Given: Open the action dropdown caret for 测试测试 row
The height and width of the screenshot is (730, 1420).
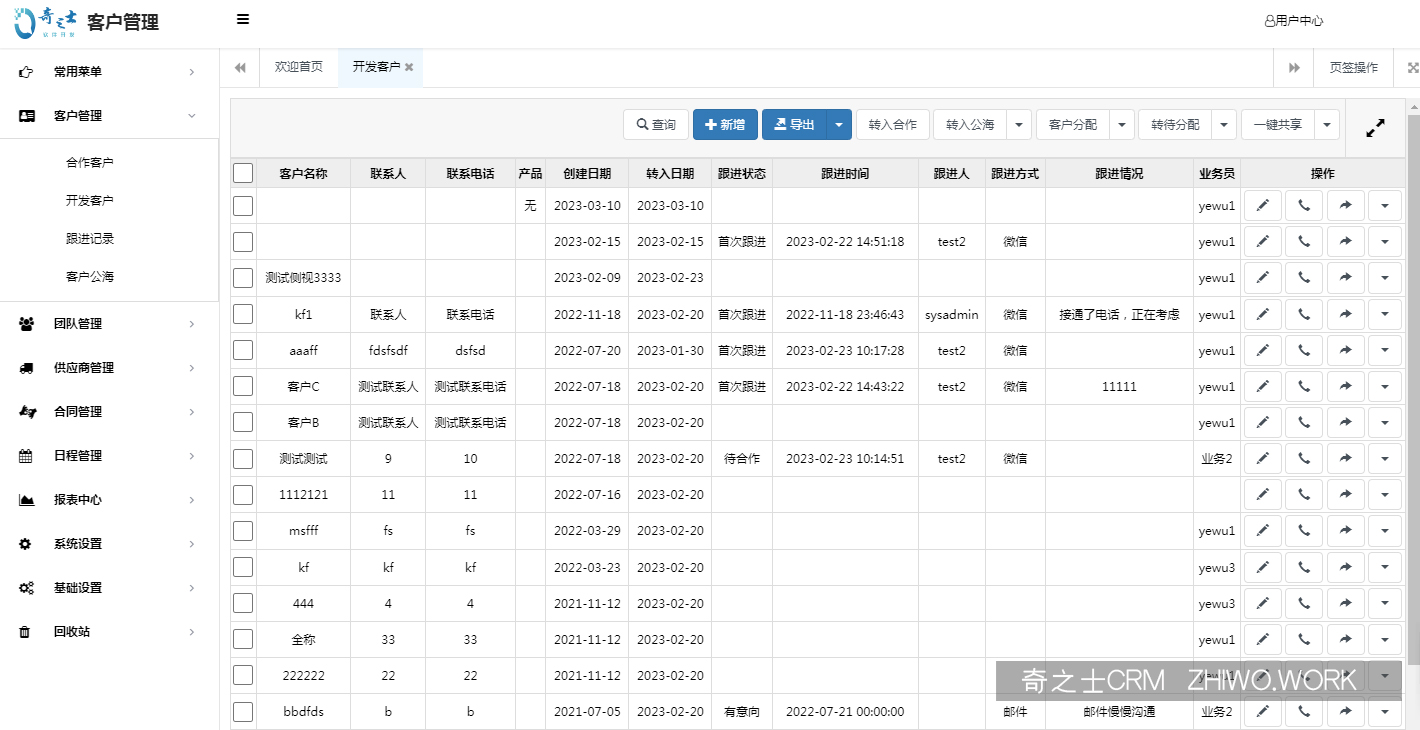Looking at the screenshot, I should 1385,458.
